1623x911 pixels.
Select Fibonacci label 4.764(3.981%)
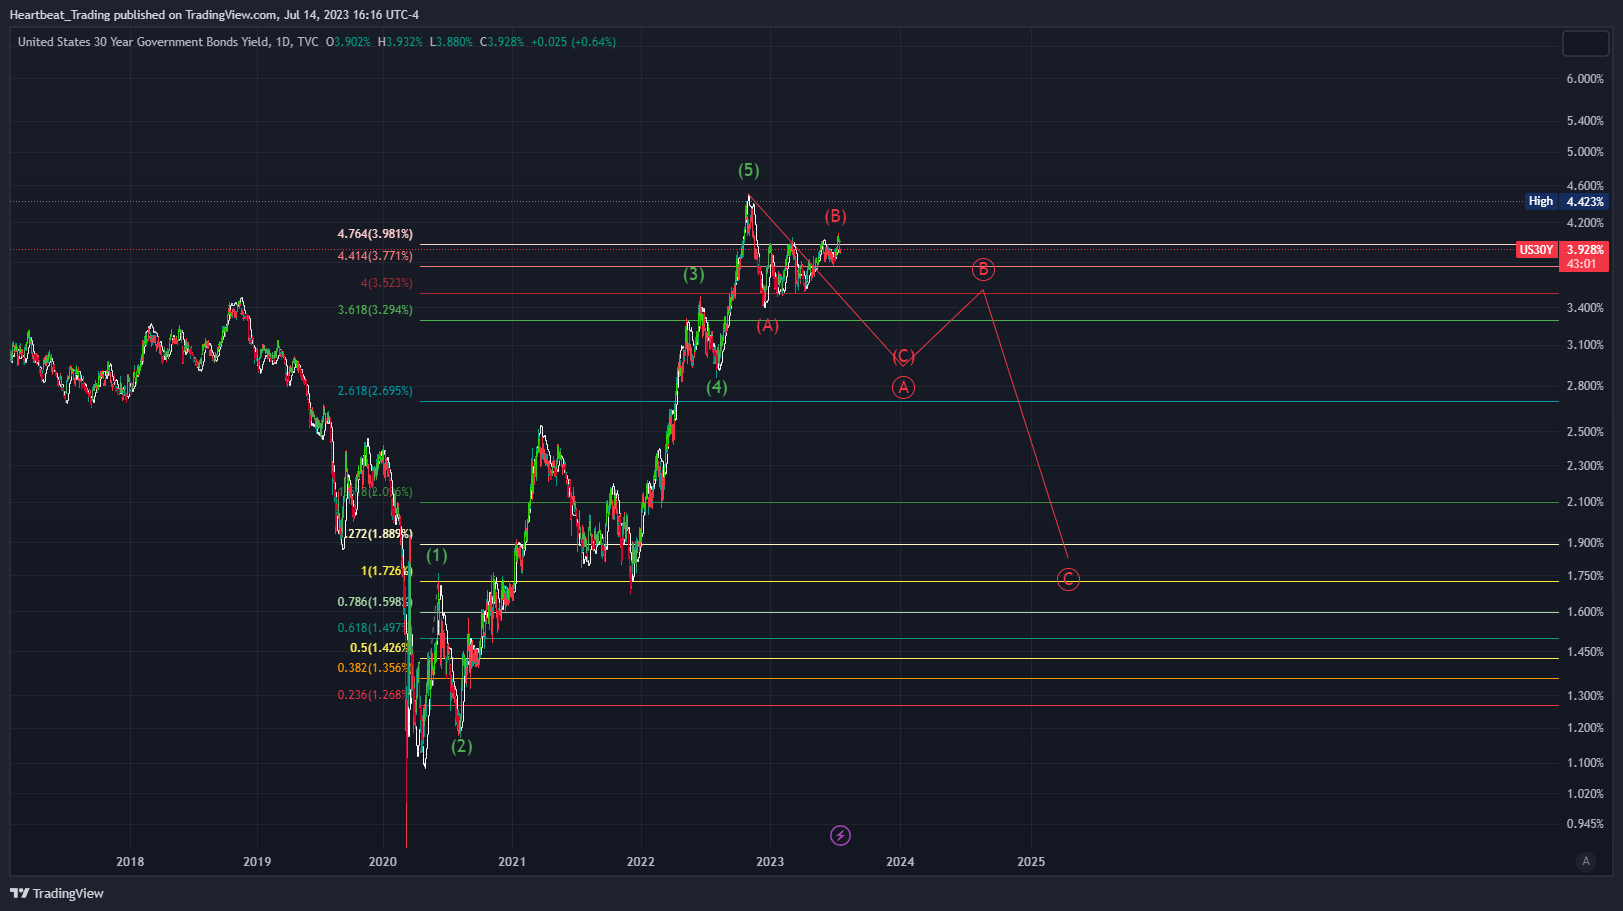(x=375, y=234)
